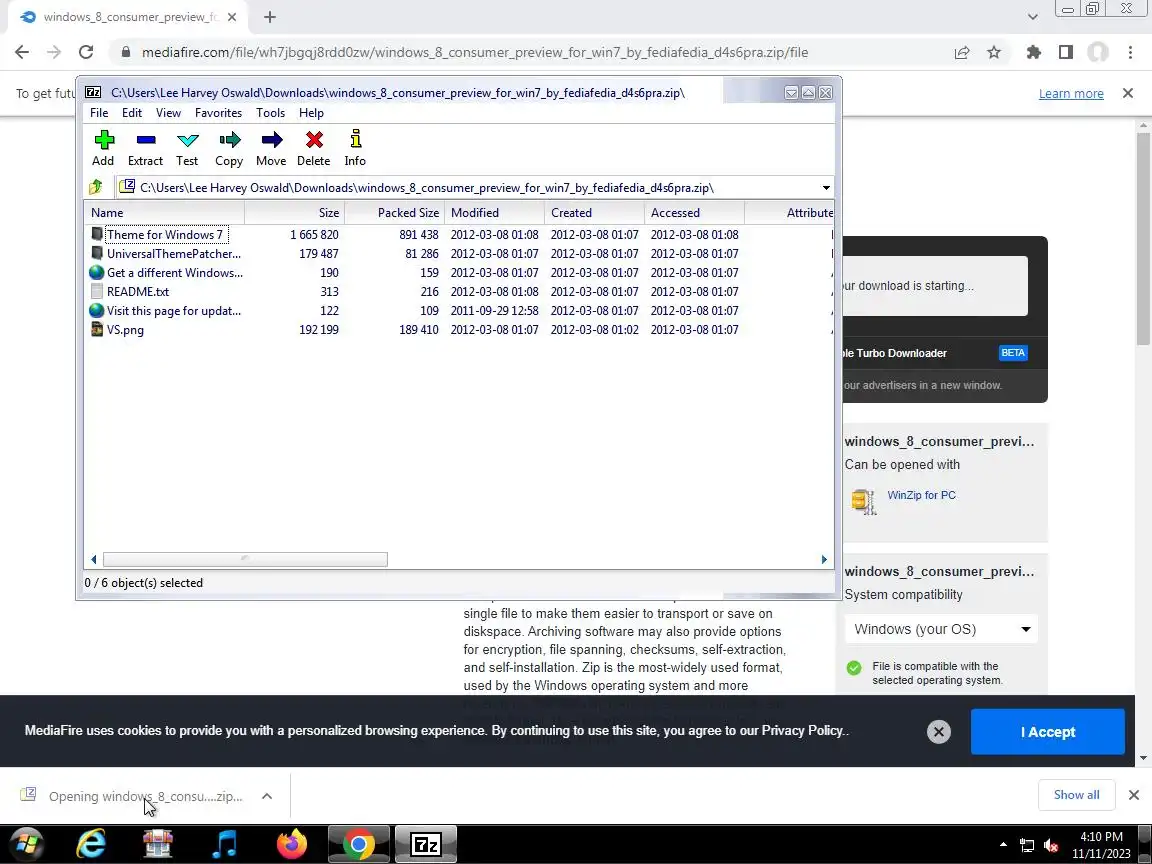The height and width of the screenshot is (864, 1152).
Task: Click the left arrow of horizontal scrollbar
Action: click(93, 559)
